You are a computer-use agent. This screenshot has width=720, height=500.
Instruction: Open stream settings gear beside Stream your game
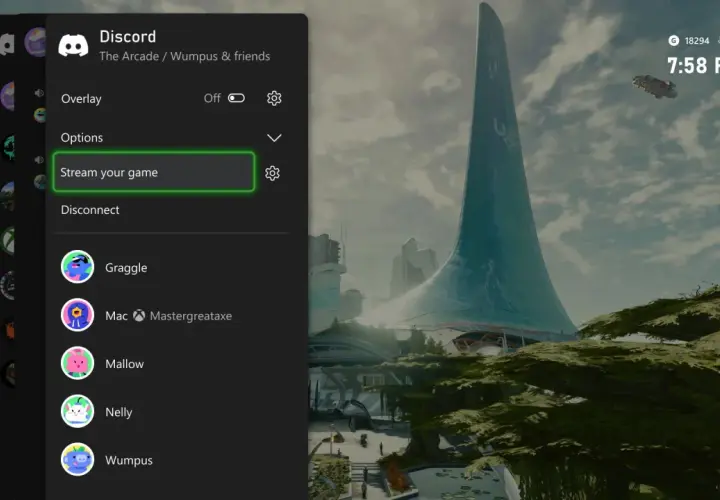tap(272, 173)
